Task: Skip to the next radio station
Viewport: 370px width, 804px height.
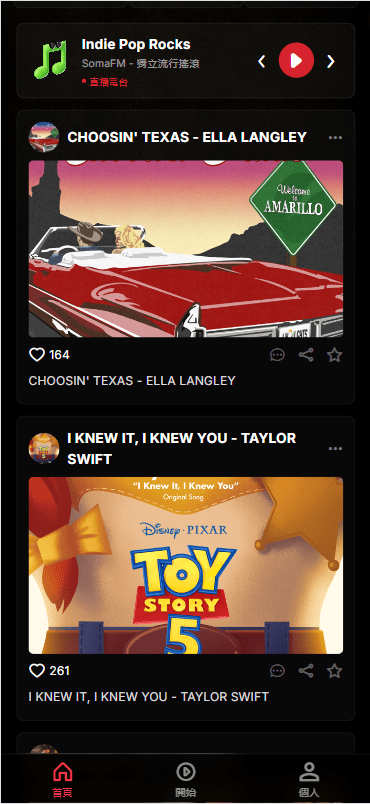Action: (x=331, y=62)
